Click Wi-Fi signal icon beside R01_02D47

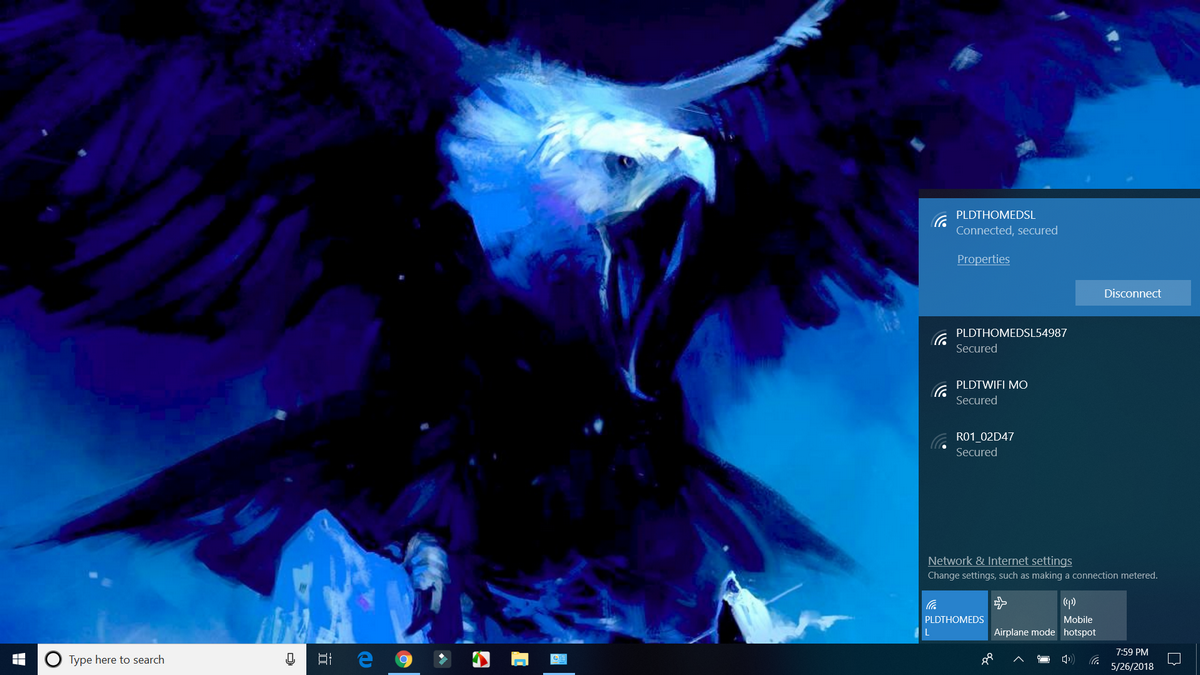[x=939, y=442]
